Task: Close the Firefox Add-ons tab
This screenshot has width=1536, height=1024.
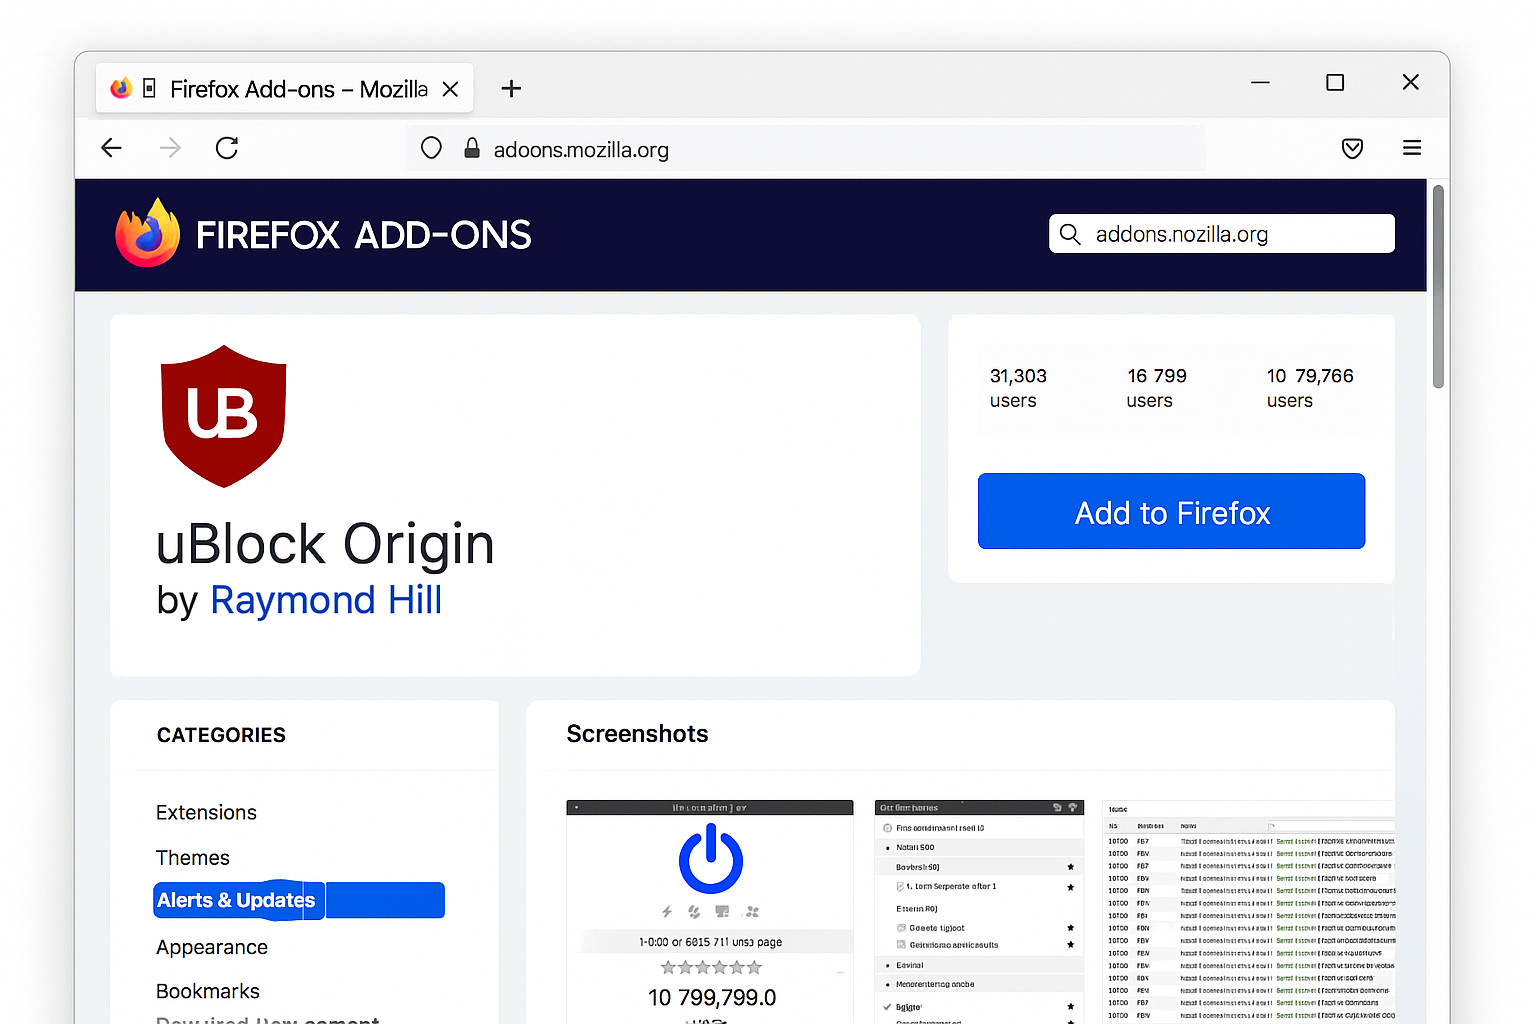Action: coord(450,89)
